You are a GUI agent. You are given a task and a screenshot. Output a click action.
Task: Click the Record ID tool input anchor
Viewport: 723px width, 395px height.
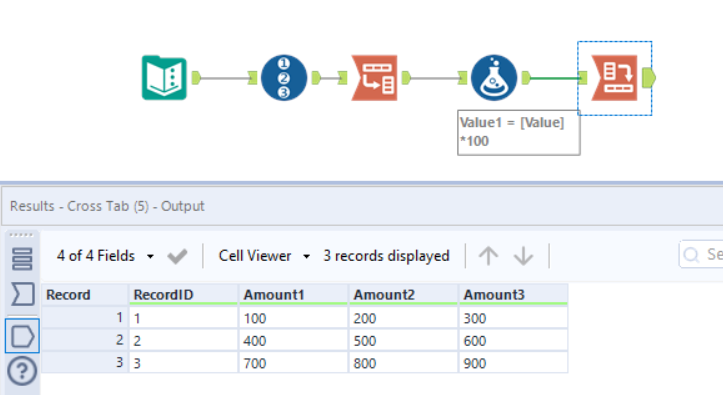pos(252,77)
